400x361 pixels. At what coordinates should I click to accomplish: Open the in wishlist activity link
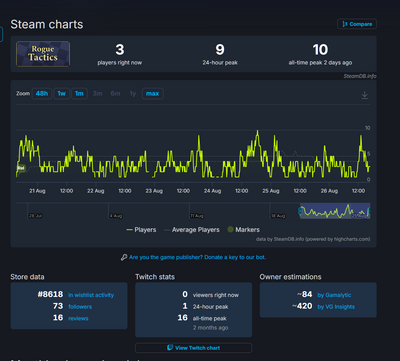[x=91, y=295]
